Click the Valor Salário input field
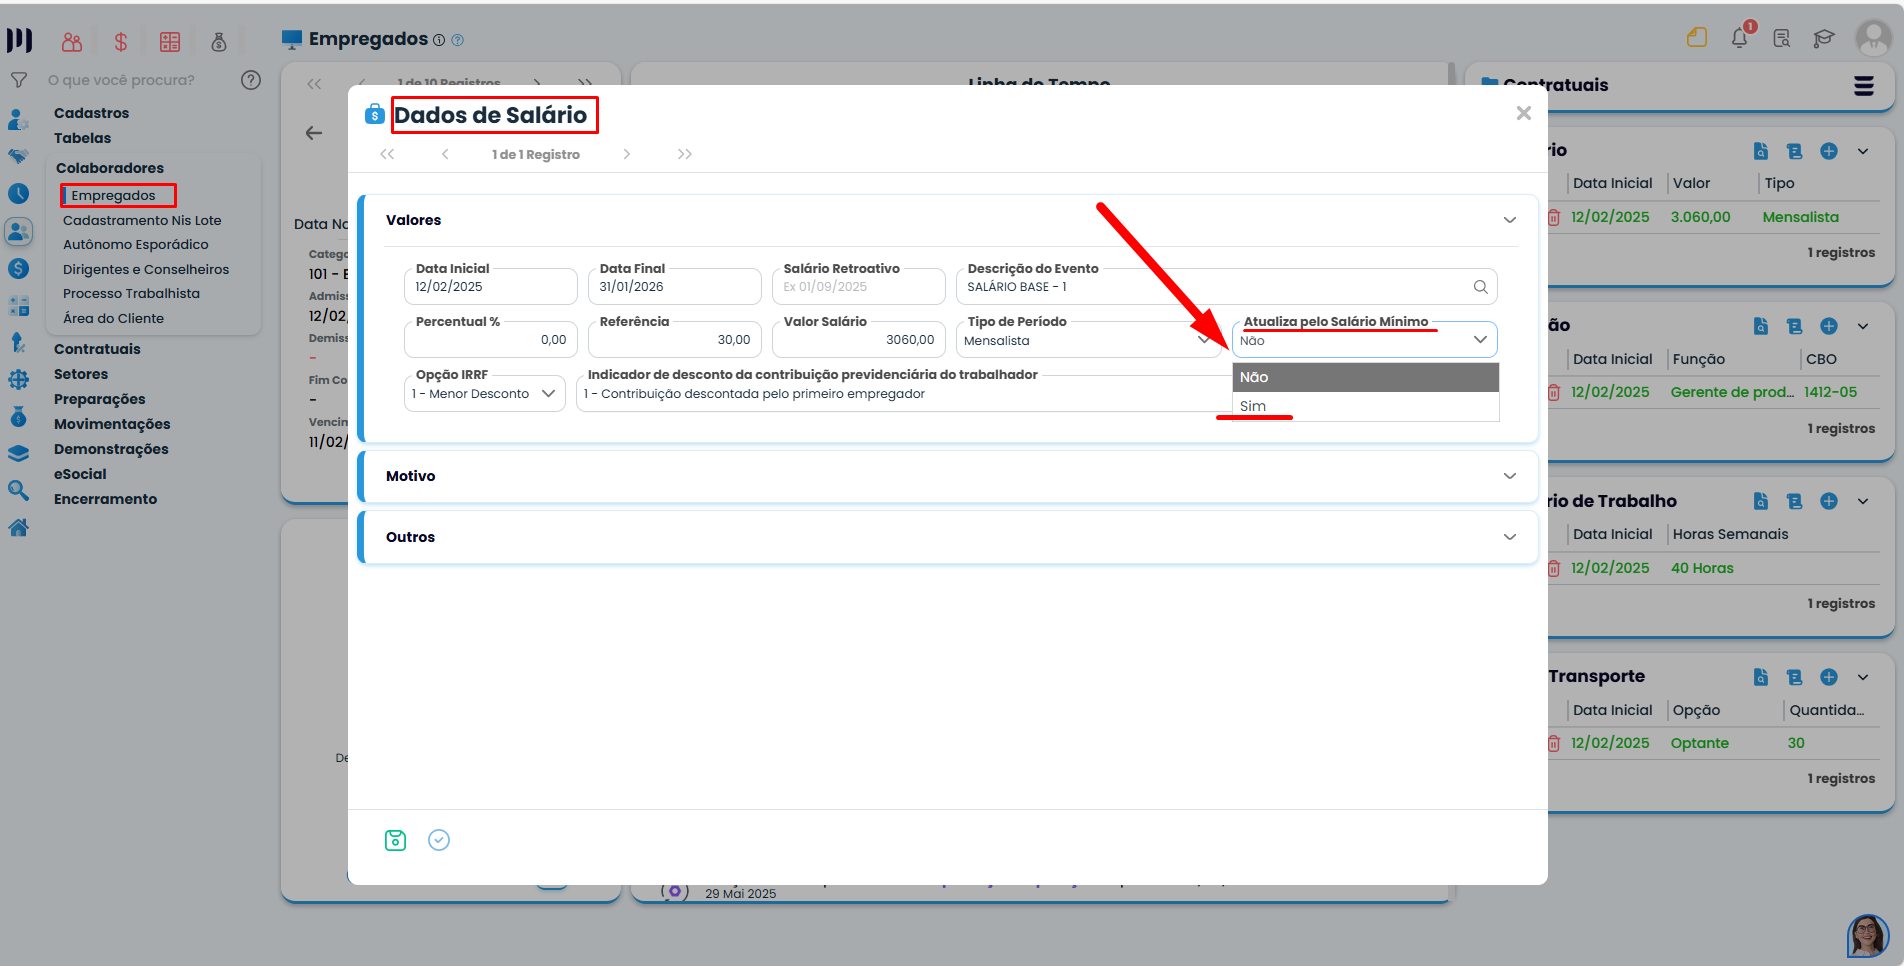1904x966 pixels. click(860, 340)
